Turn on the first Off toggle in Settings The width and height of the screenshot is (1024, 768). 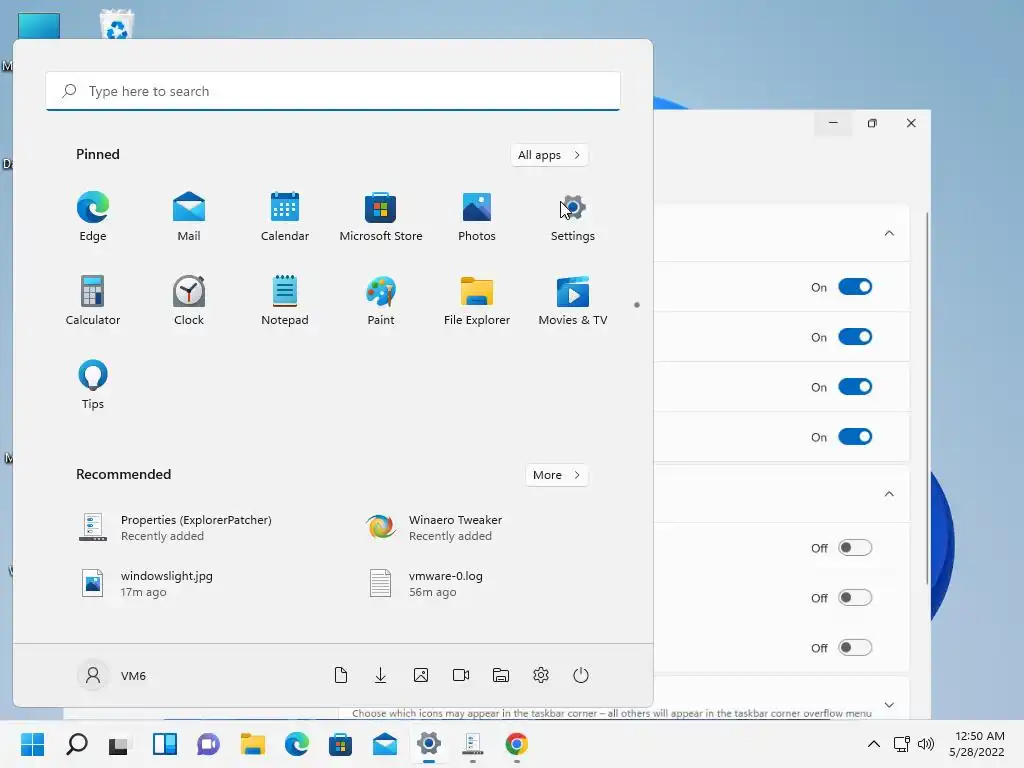[855, 548]
